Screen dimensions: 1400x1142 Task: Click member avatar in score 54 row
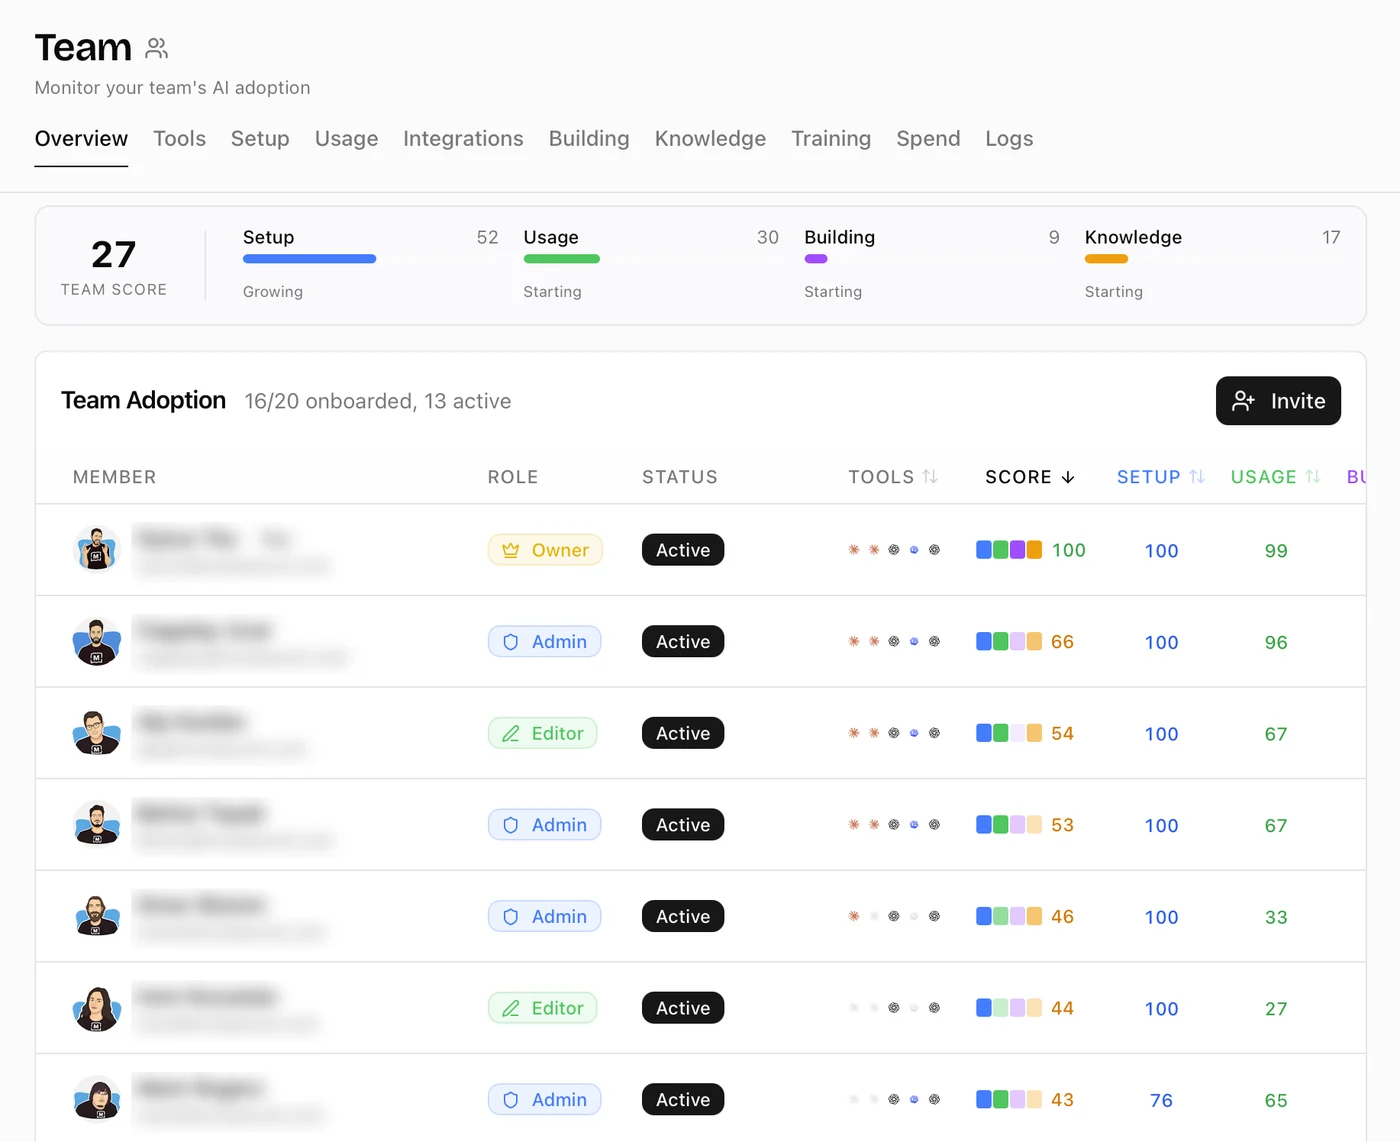(x=97, y=733)
